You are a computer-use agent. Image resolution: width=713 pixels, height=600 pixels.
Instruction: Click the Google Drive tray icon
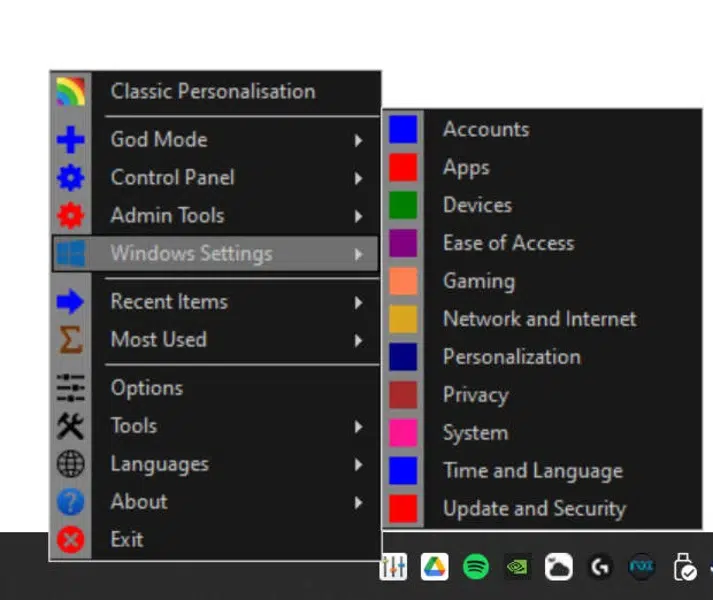click(434, 567)
